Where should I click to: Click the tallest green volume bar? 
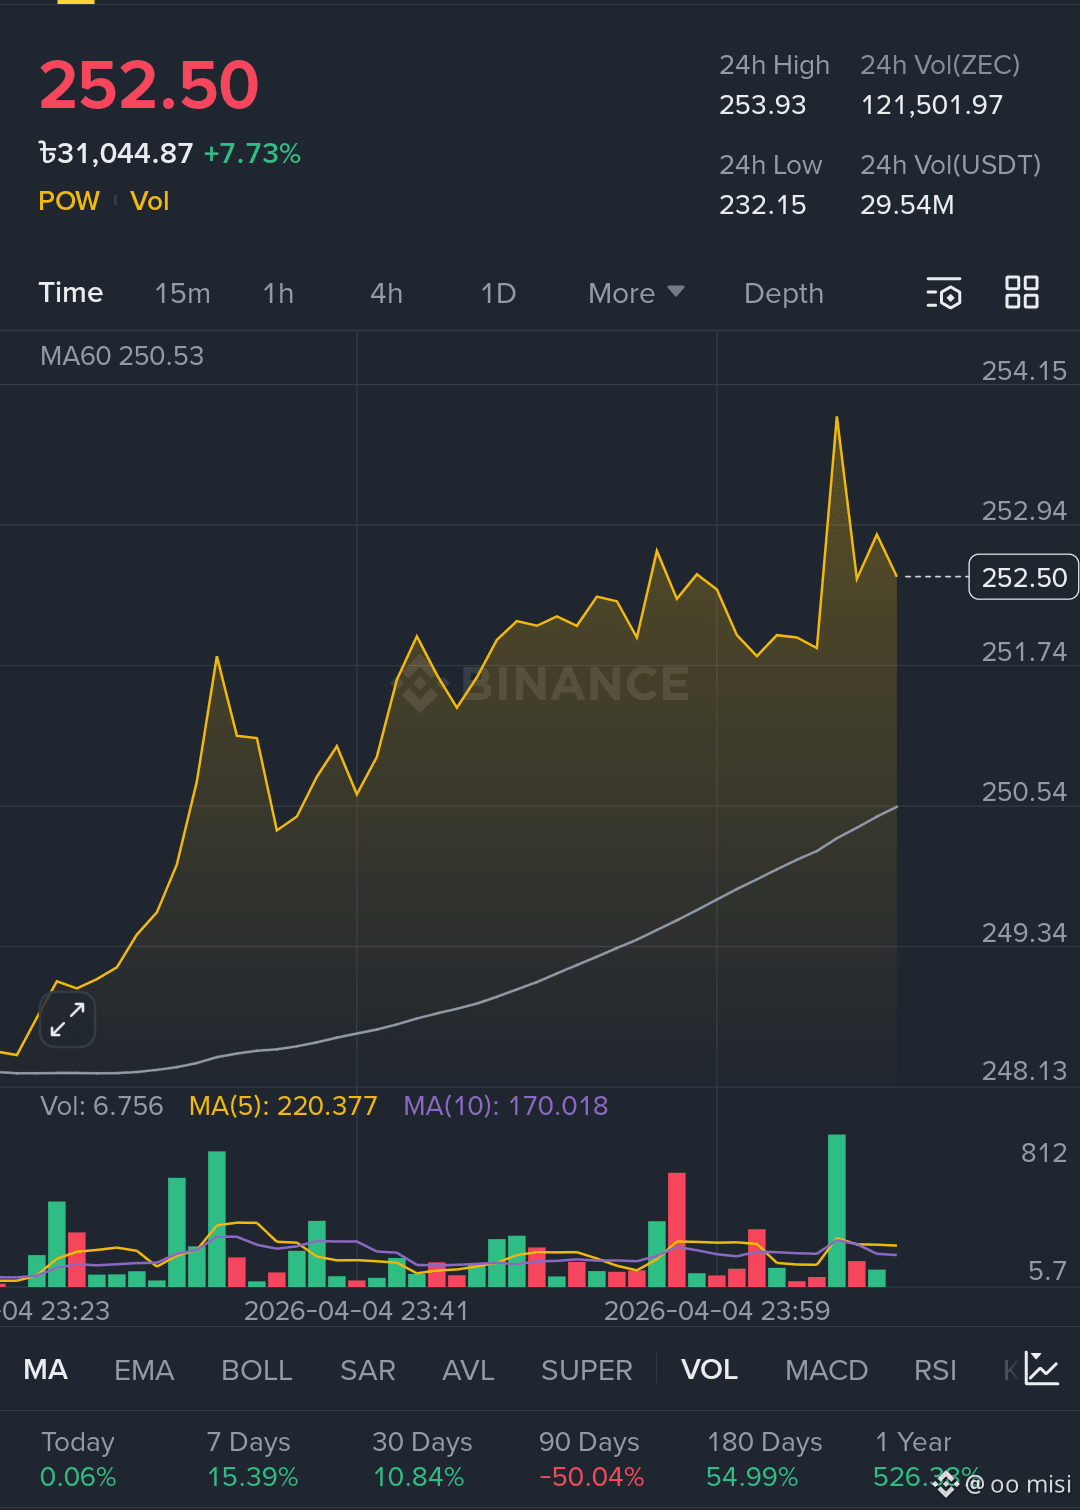837,1210
